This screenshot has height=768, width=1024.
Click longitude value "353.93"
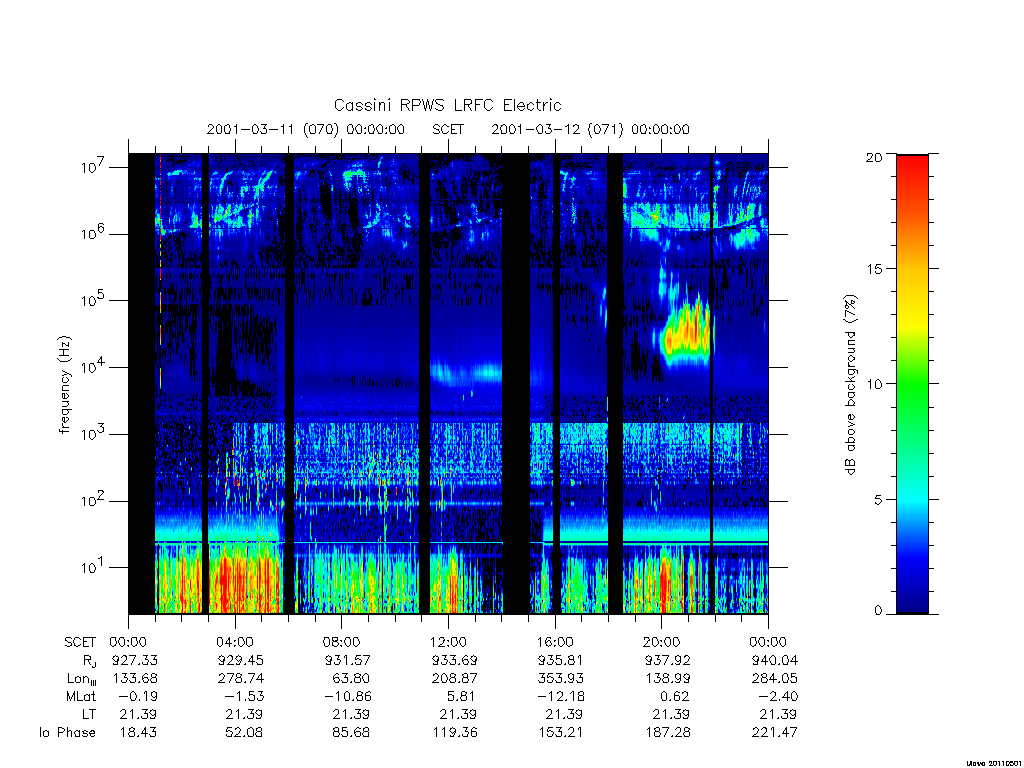tap(561, 679)
